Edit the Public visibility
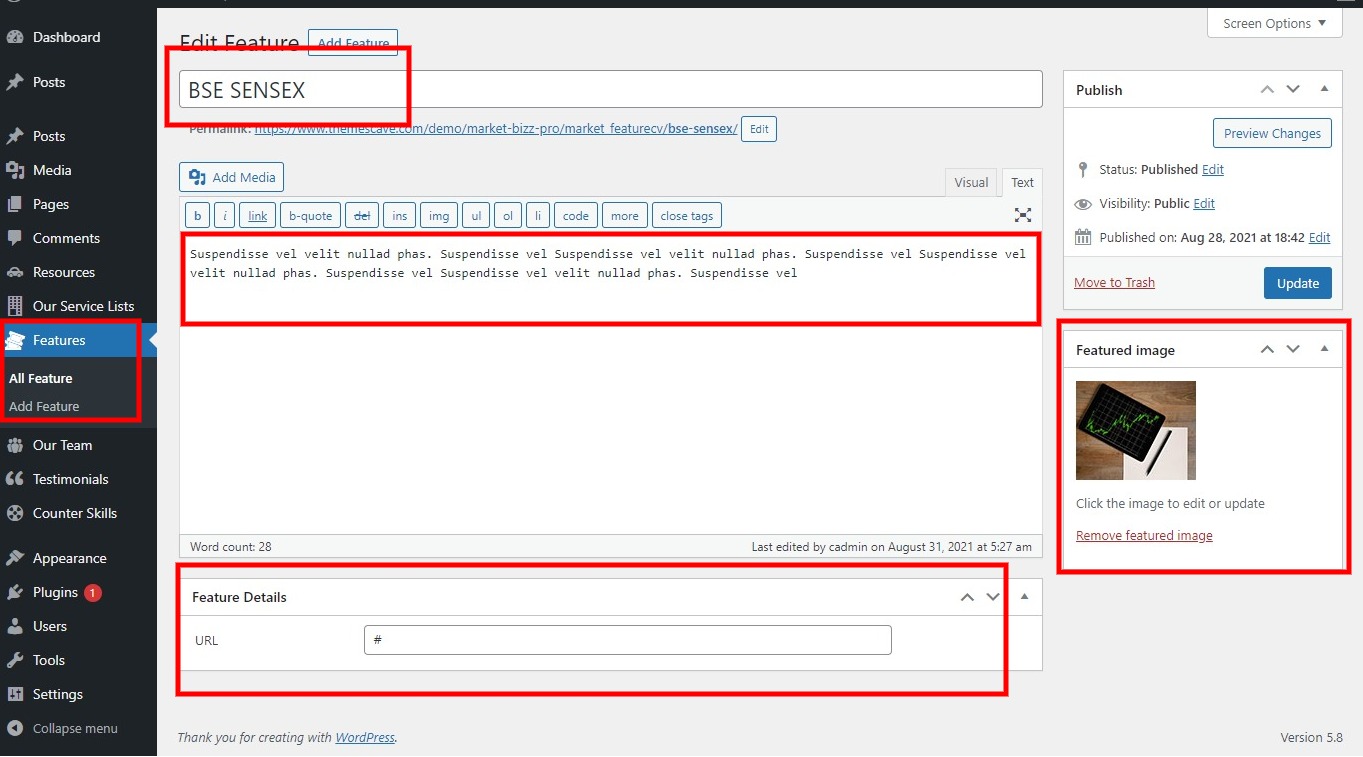1363x757 pixels. point(1204,203)
